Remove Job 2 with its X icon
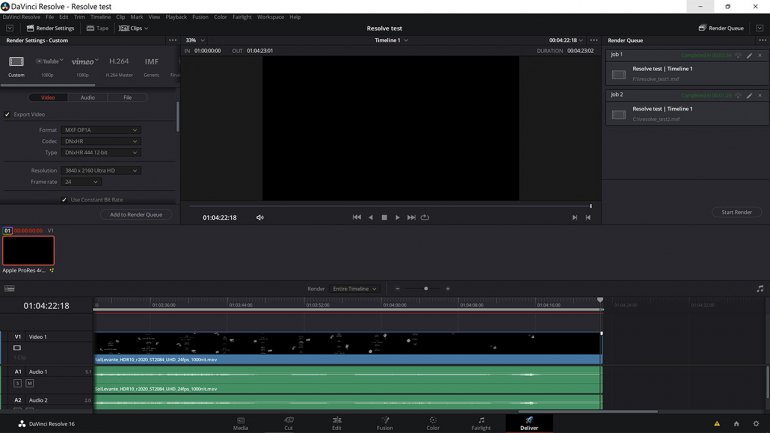 point(760,96)
